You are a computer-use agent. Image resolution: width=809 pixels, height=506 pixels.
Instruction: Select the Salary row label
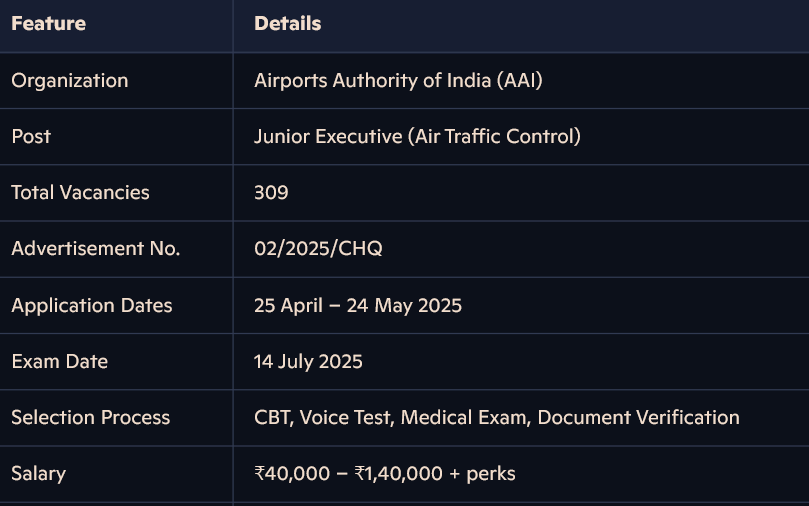(38, 473)
